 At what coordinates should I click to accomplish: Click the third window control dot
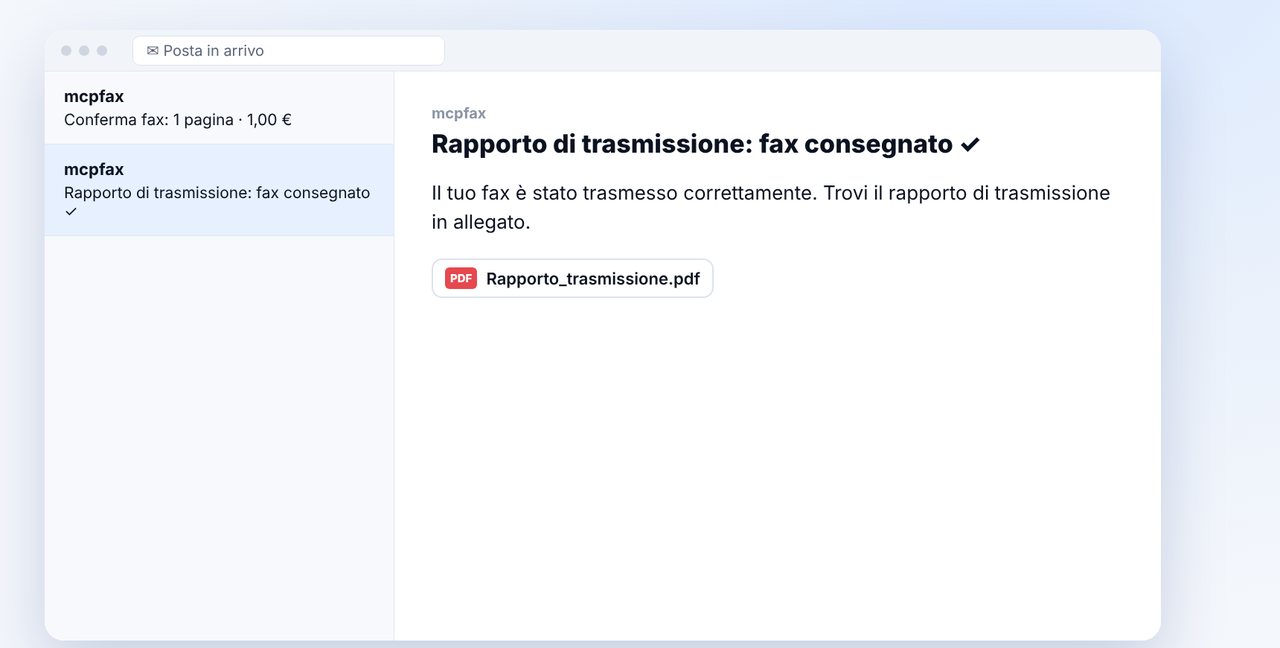coord(102,50)
